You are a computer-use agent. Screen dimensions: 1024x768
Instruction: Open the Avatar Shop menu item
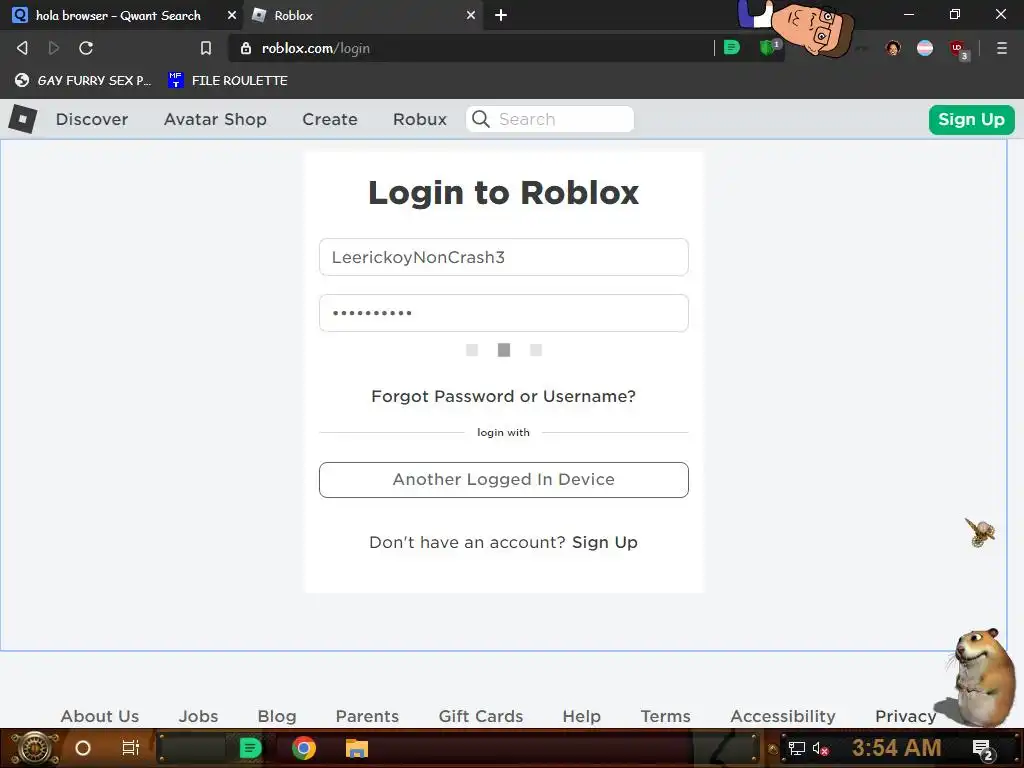[215, 120]
